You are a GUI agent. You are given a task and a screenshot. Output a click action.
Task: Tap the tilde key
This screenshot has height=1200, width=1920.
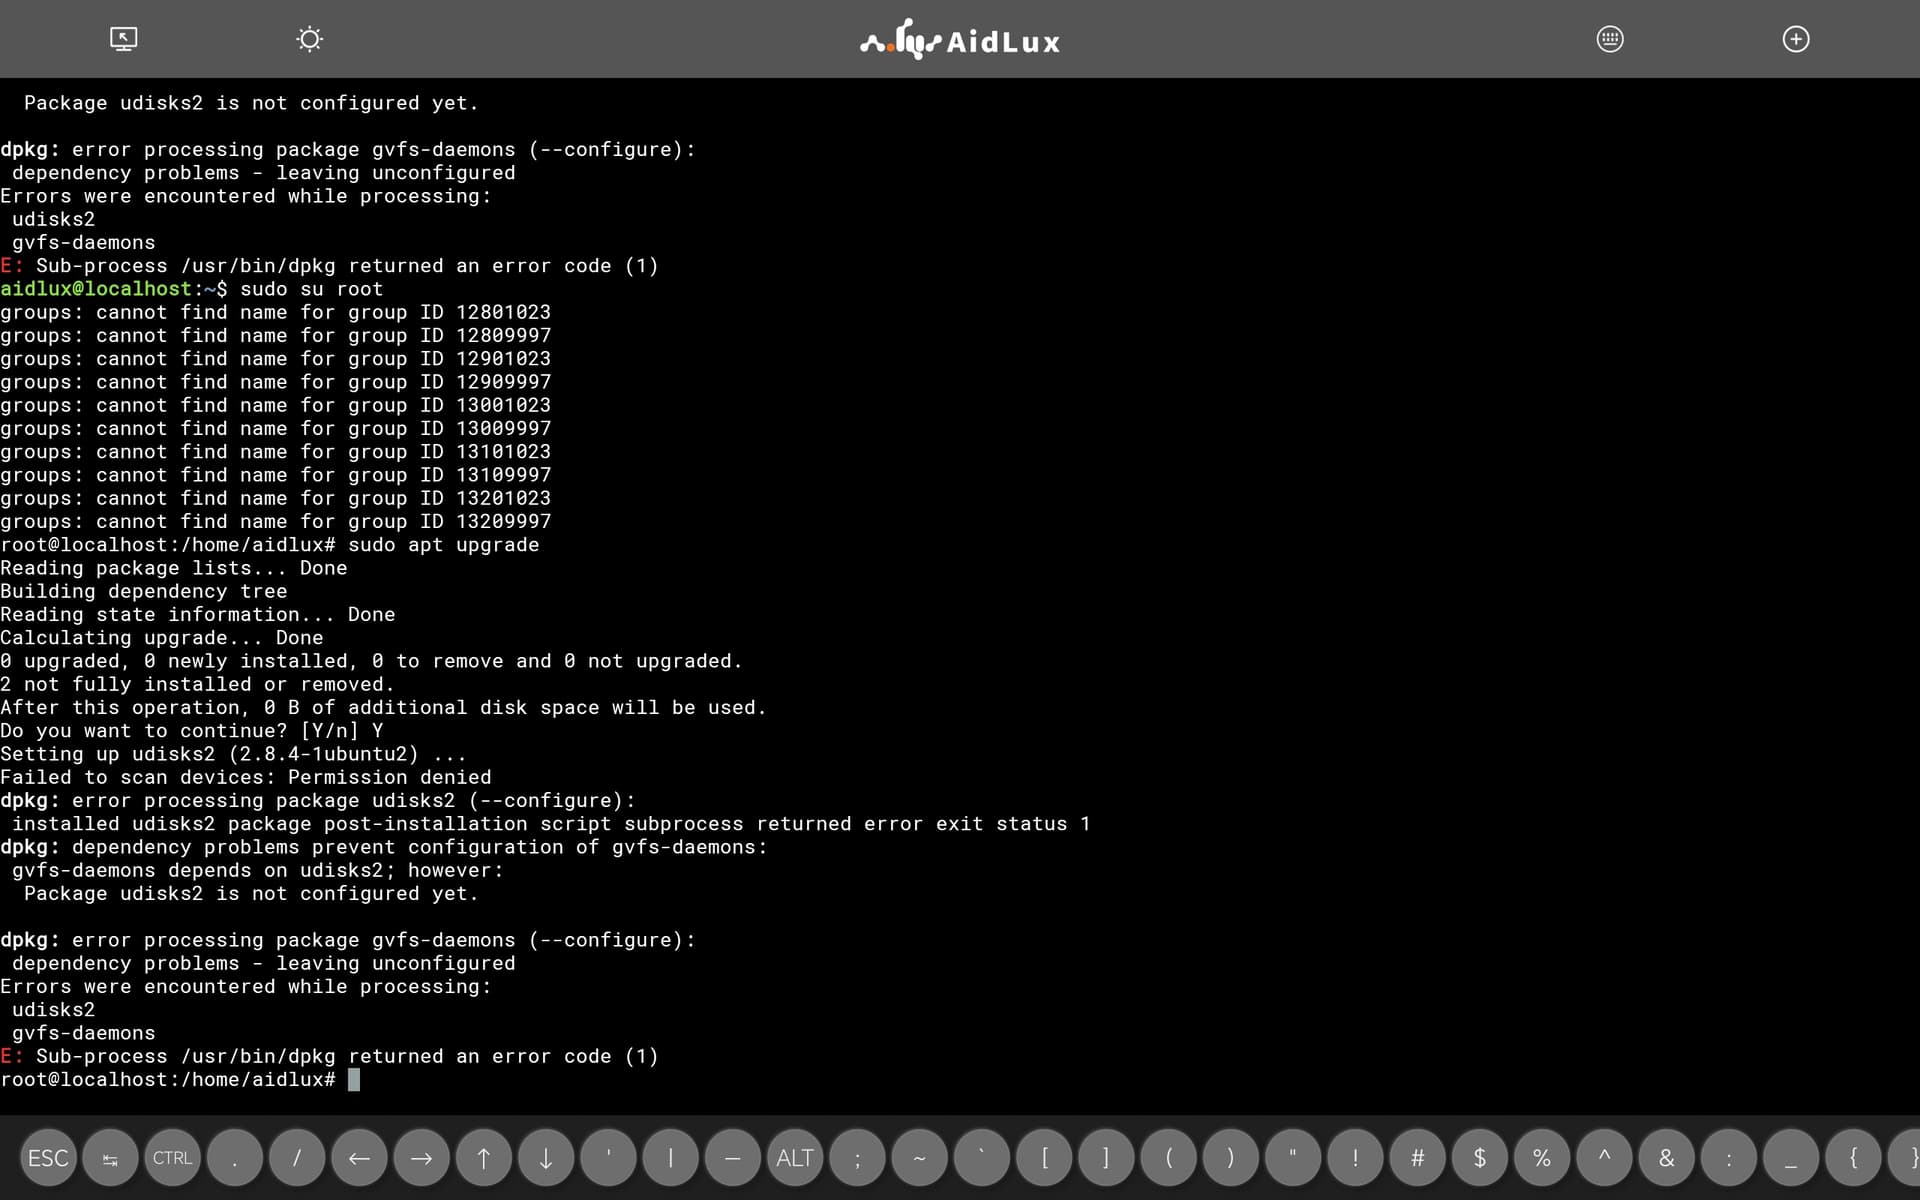[x=919, y=1158]
